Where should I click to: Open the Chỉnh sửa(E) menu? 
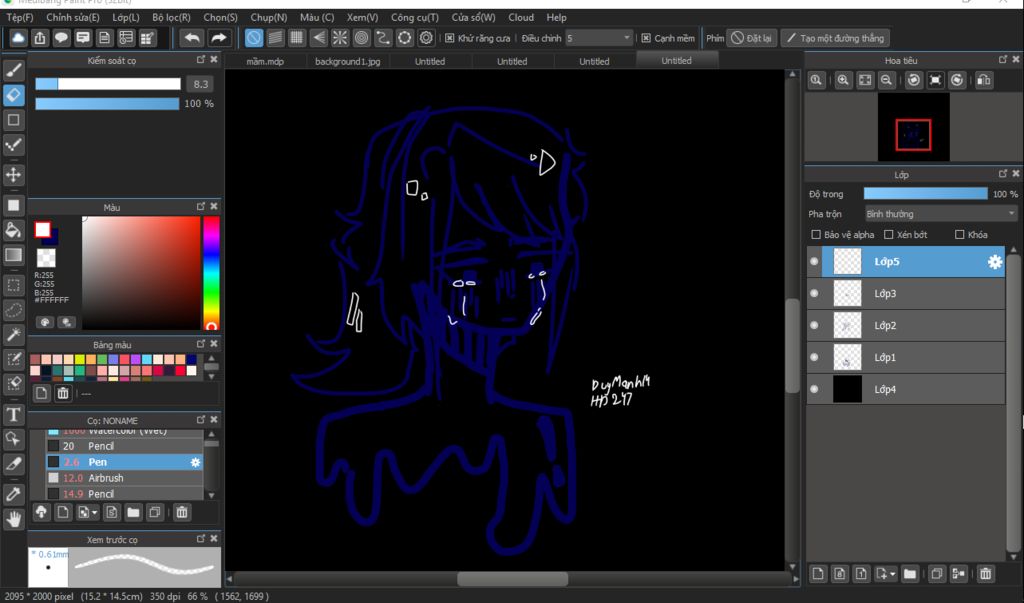72,18
